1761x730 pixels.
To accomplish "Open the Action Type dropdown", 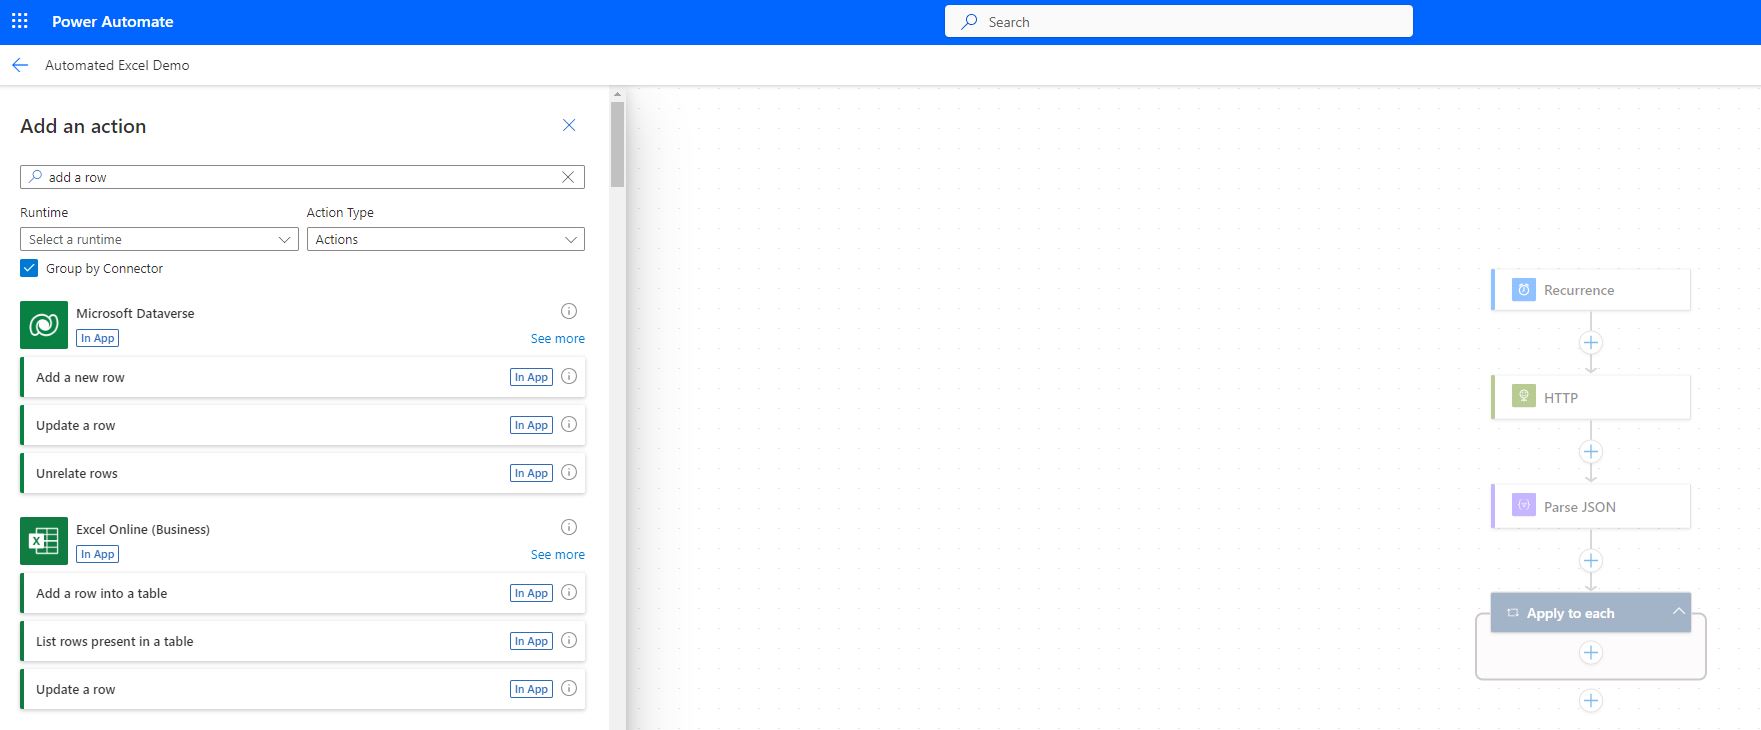I will pos(446,239).
